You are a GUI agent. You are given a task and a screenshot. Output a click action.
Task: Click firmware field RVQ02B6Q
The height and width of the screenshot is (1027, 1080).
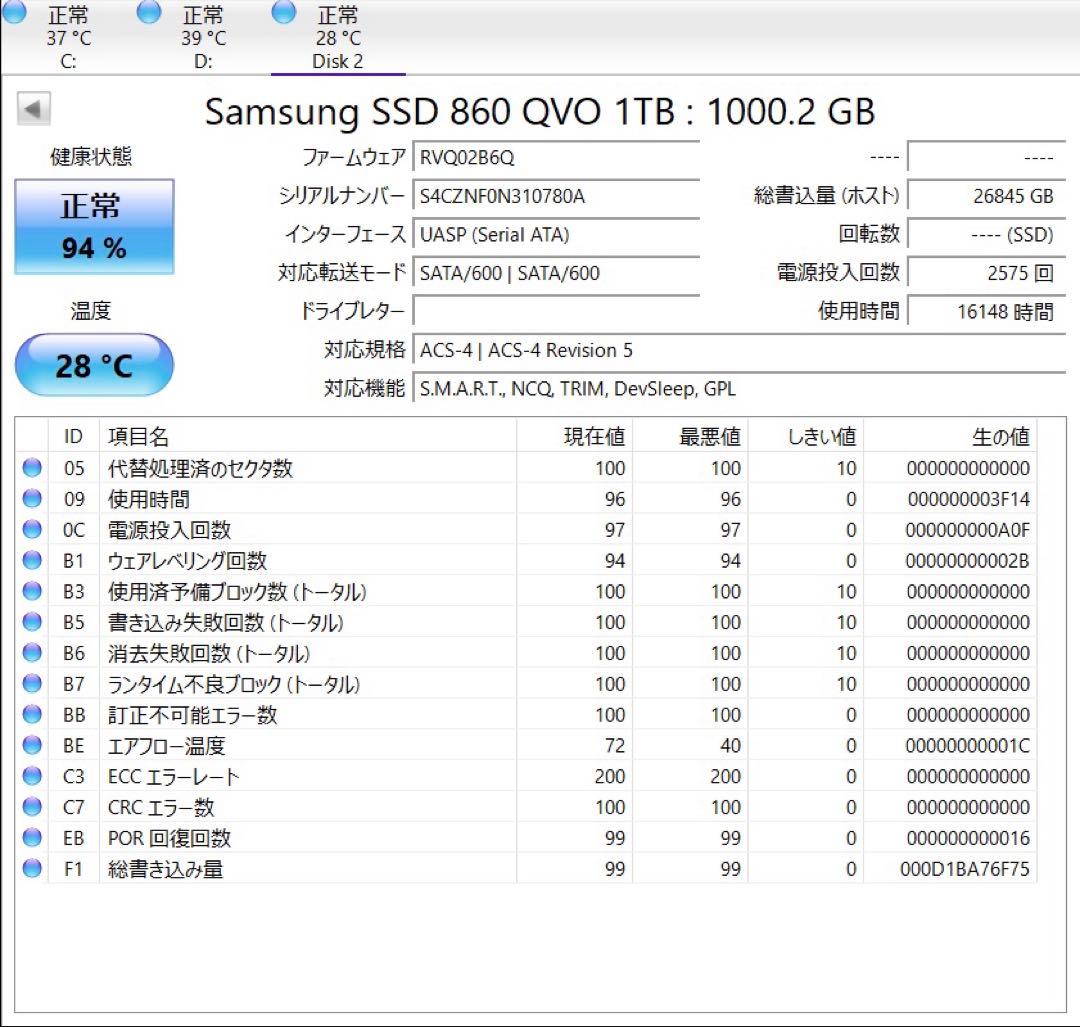(x=557, y=158)
